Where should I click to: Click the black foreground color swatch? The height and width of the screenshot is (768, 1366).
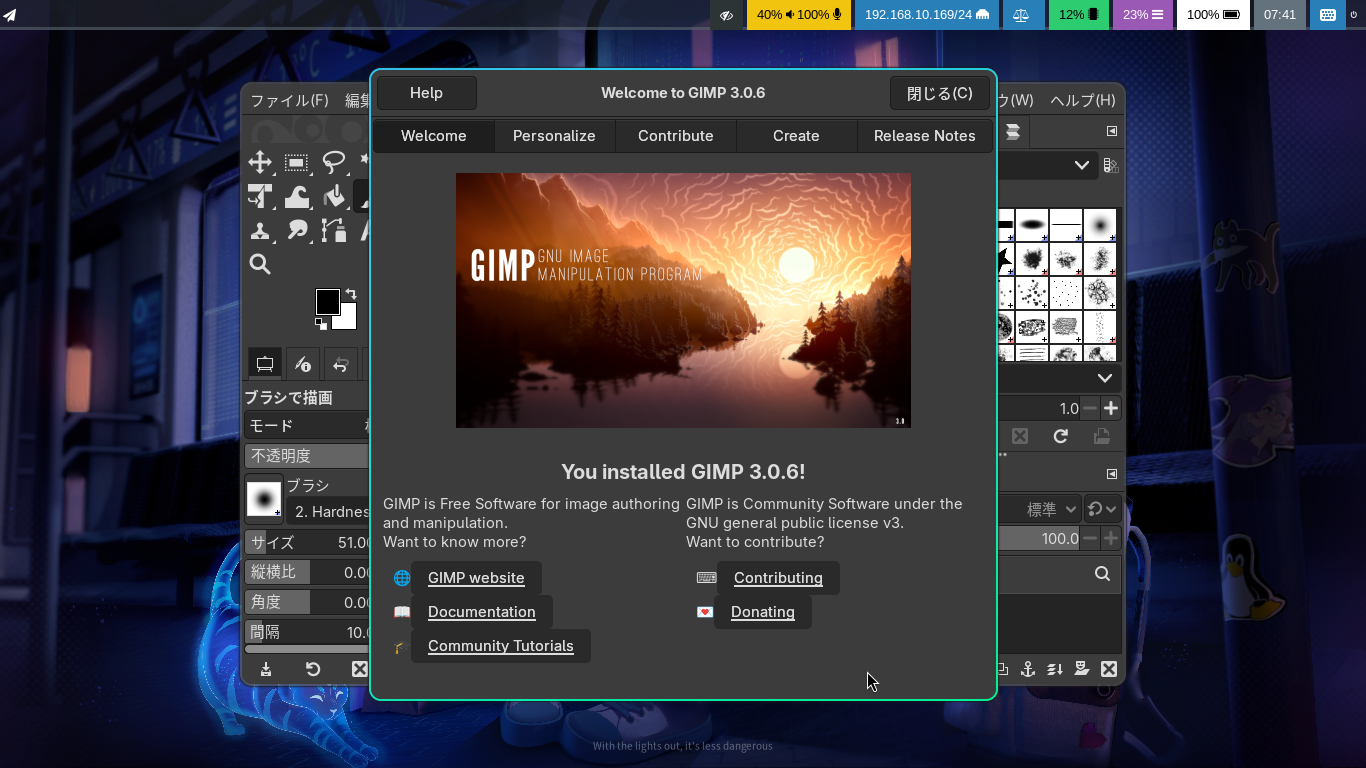point(328,301)
